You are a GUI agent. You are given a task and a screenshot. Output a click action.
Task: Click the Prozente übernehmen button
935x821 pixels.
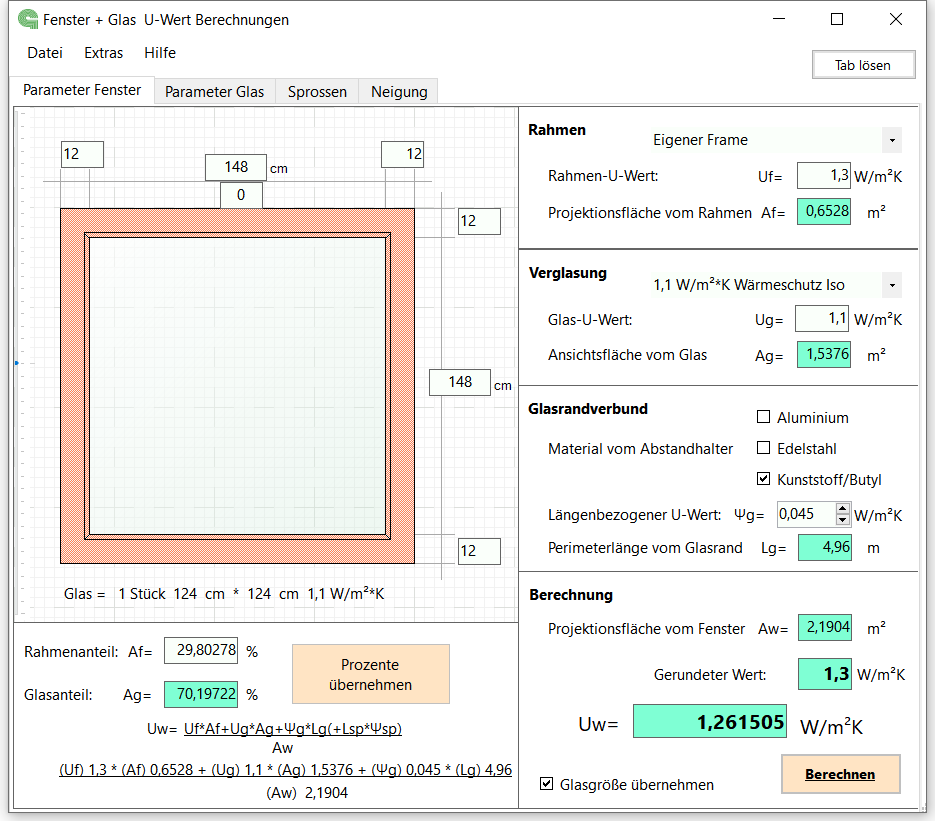370,674
